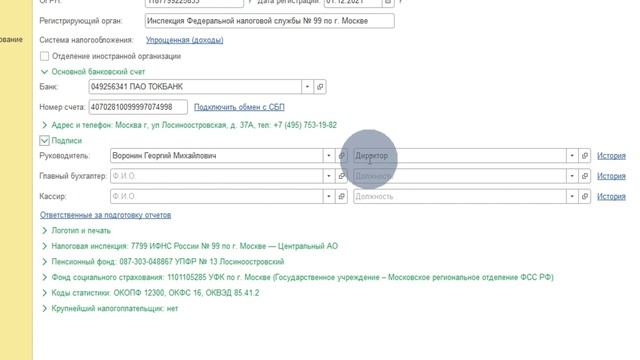The height and width of the screenshot is (360, 640).
Task: Open the Банк dropdown list
Action: pos(307,87)
